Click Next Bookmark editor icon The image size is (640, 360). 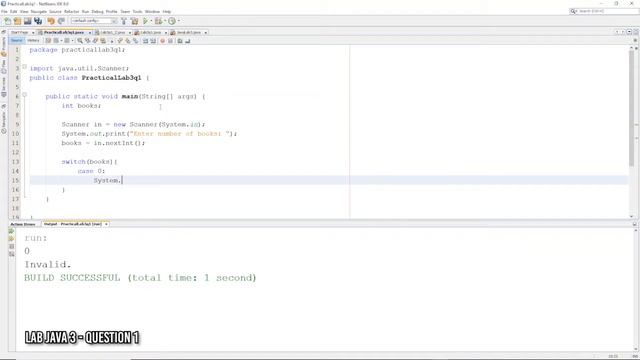(128, 41)
